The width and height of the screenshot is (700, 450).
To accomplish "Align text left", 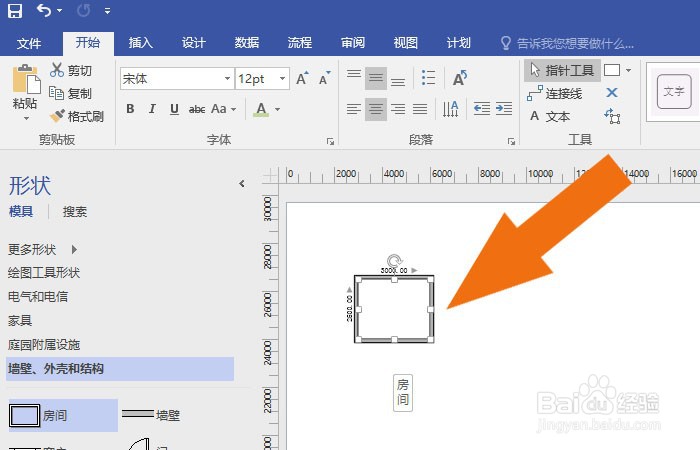I will pos(354,109).
